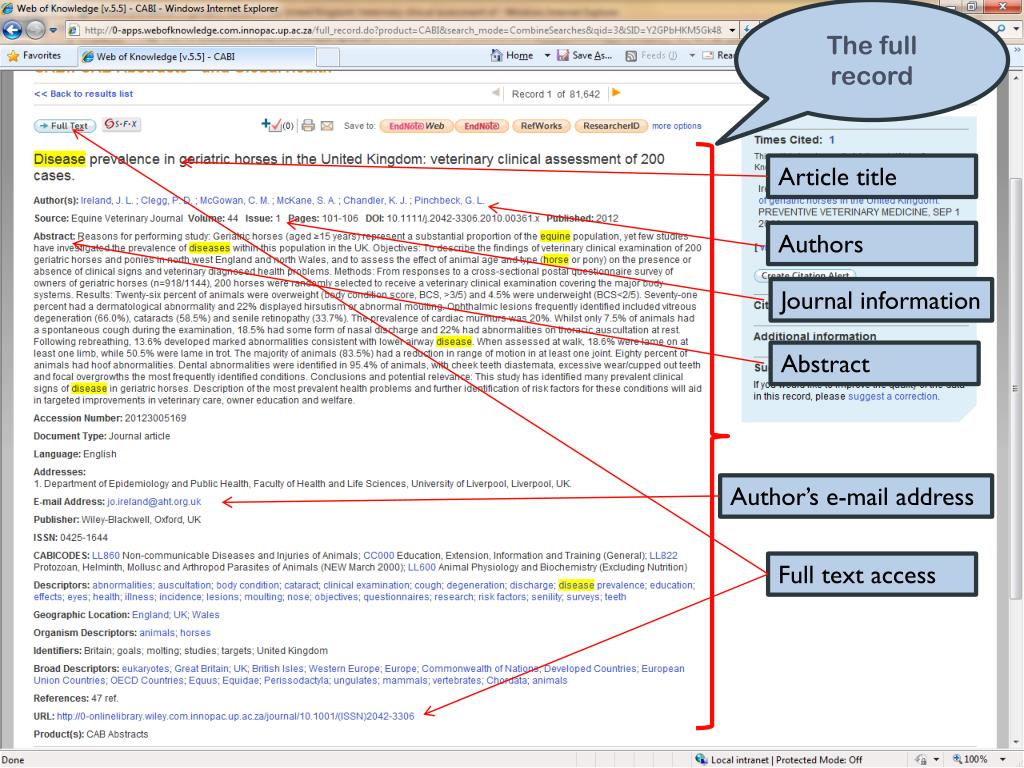Open descriptor link questionnaires
This screenshot has width=1024, height=768.
[x=396, y=598]
